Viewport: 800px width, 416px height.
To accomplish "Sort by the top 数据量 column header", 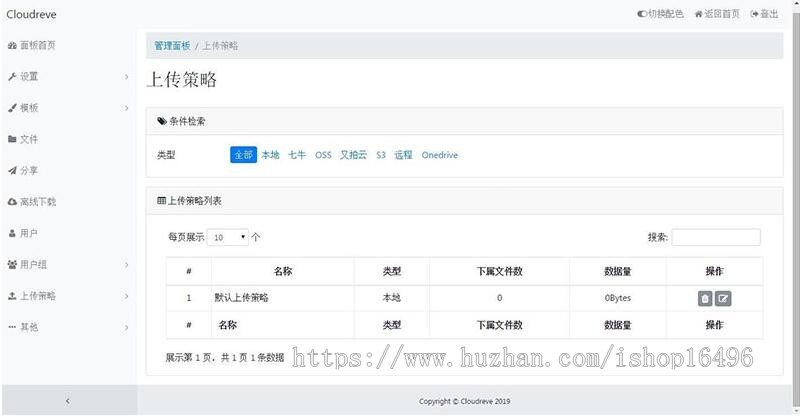I will 618,271.
